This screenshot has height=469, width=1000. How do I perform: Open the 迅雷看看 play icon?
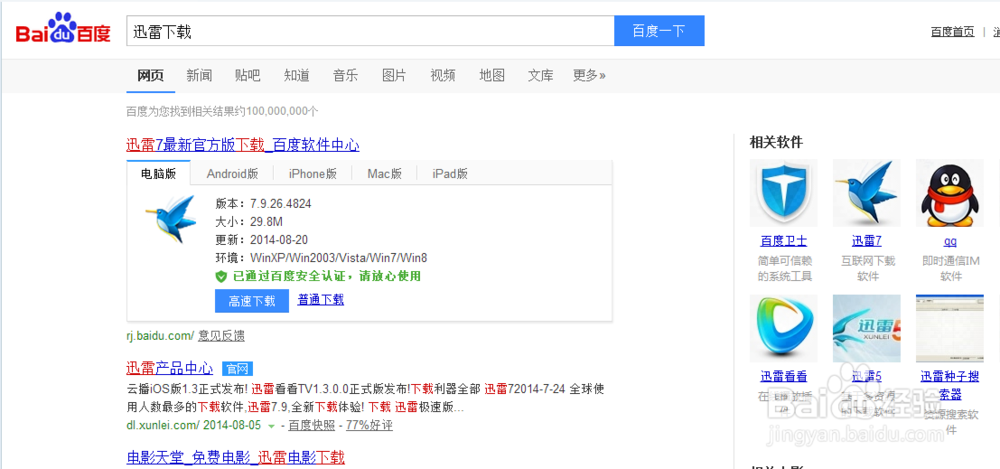click(783, 328)
